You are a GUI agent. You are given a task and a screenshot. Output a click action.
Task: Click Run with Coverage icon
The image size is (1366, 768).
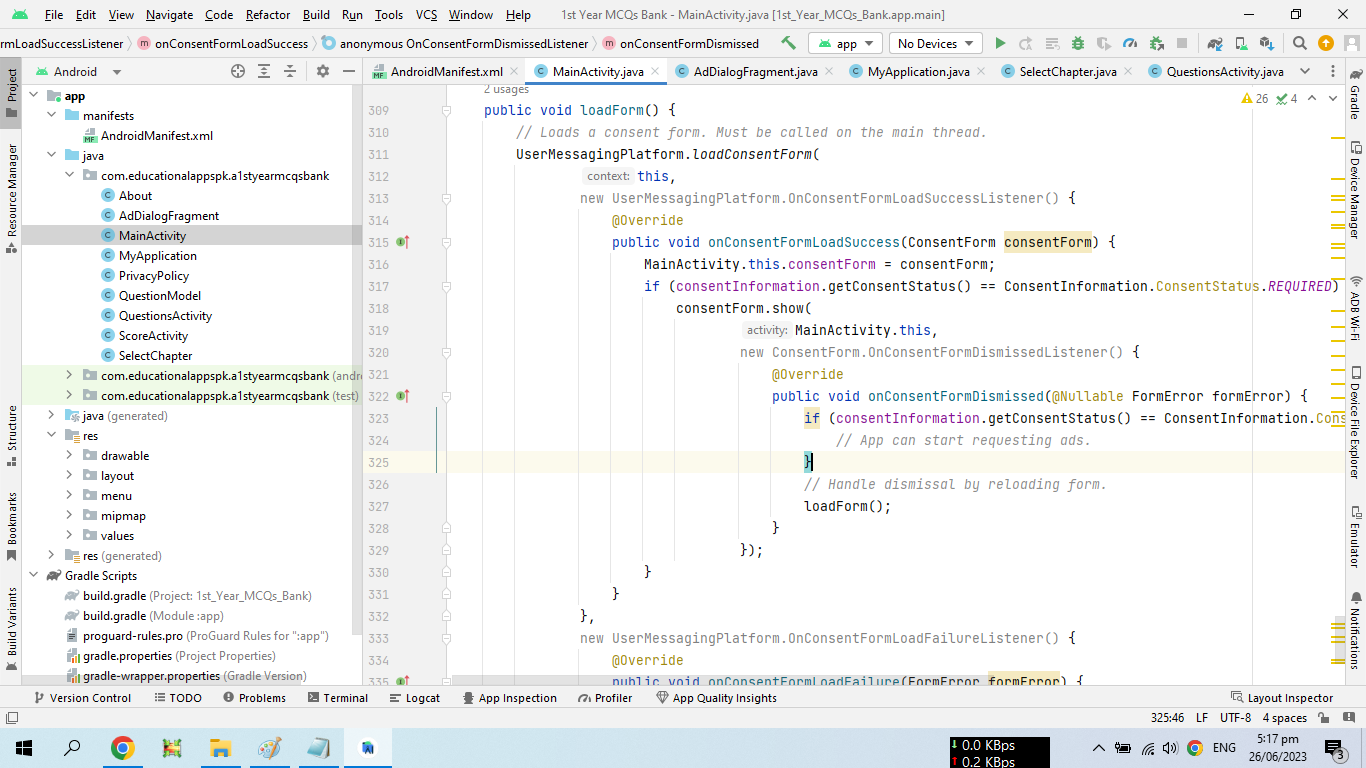[x=1104, y=43]
